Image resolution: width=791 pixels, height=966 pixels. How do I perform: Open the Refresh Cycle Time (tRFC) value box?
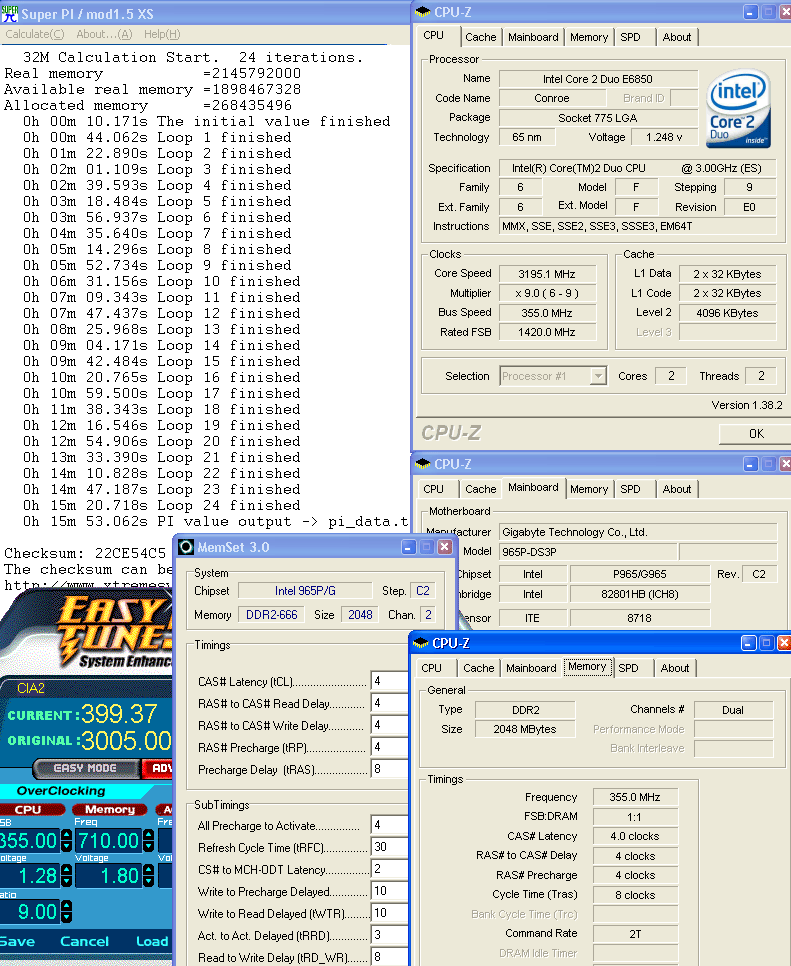pyautogui.click(x=388, y=847)
